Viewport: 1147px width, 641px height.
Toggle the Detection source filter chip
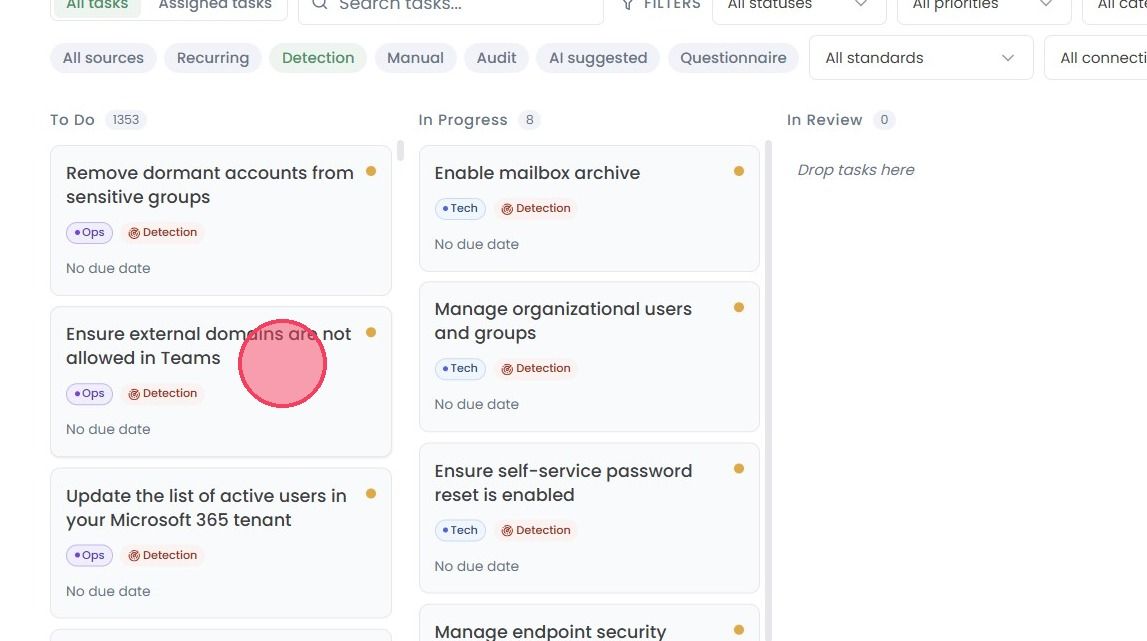tap(318, 58)
